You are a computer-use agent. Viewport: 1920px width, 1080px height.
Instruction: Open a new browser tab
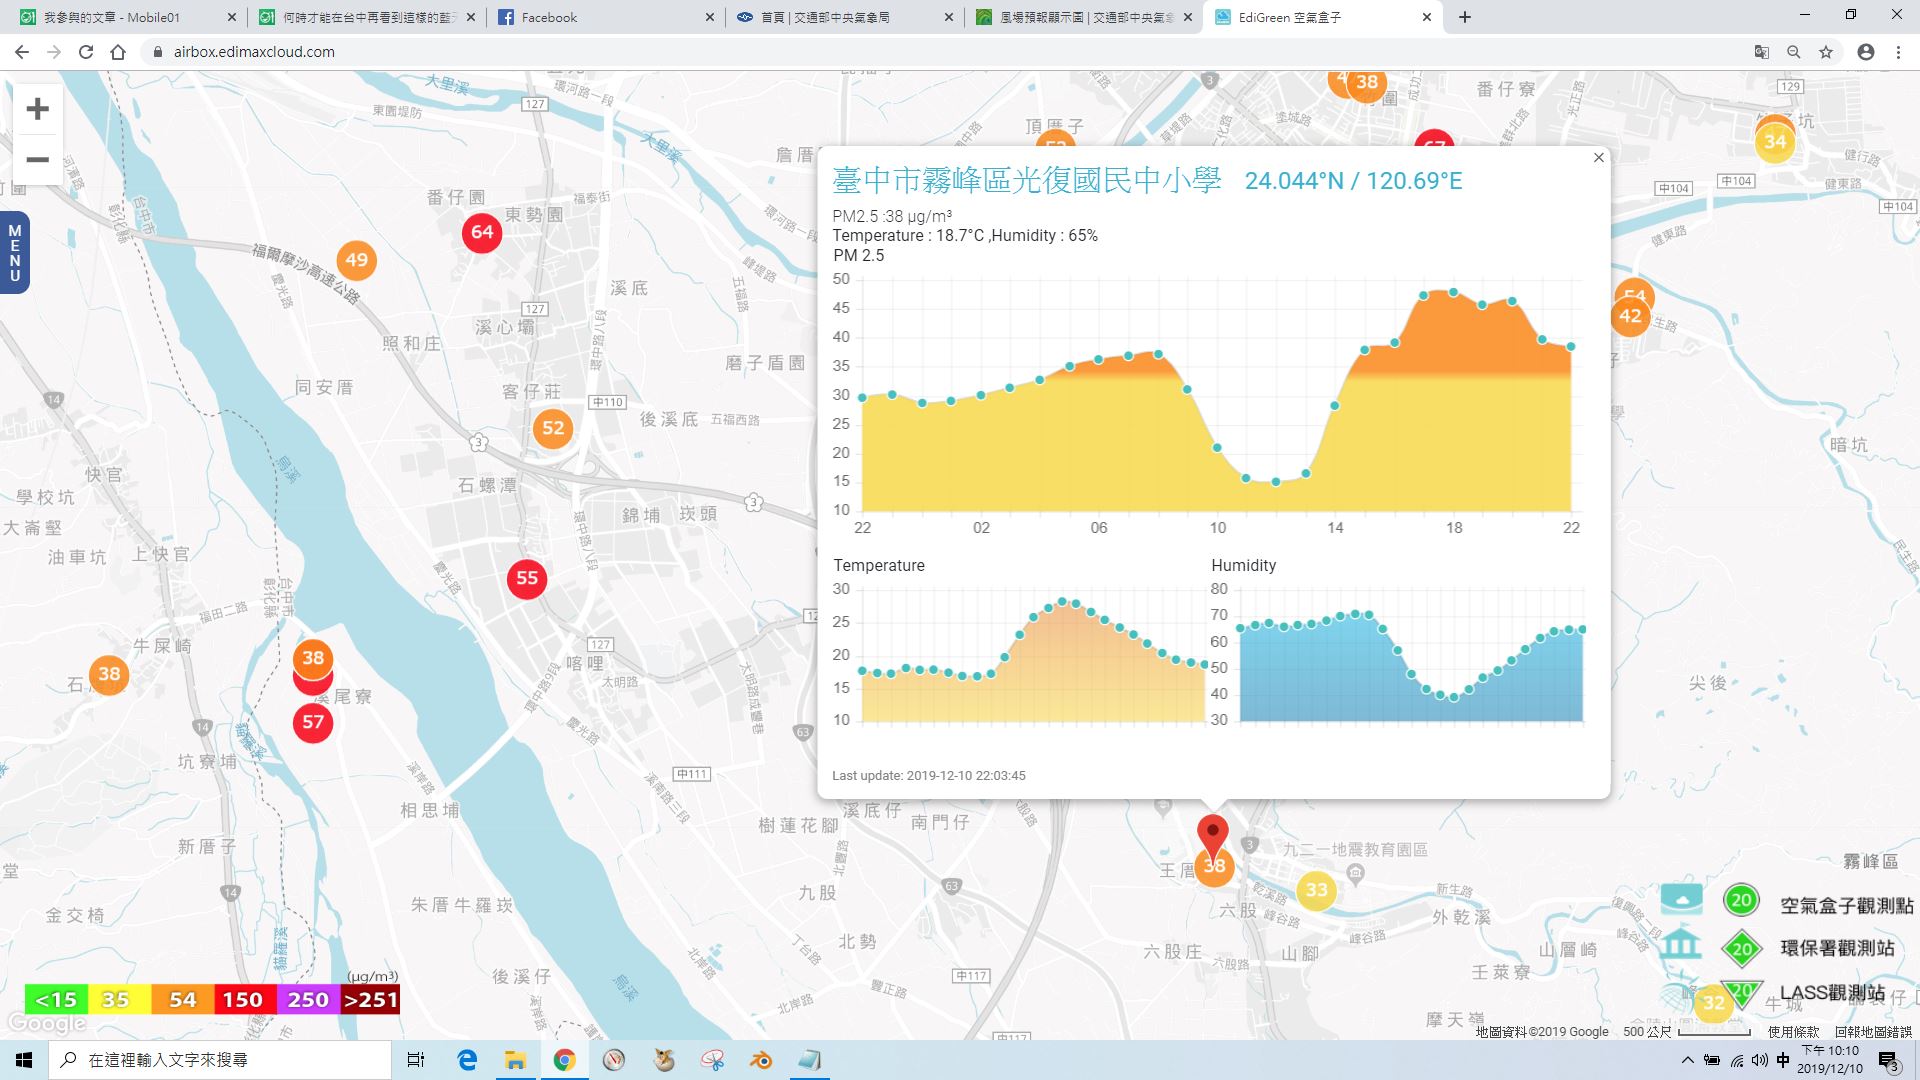pyautogui.click(x=1465, y=17)
